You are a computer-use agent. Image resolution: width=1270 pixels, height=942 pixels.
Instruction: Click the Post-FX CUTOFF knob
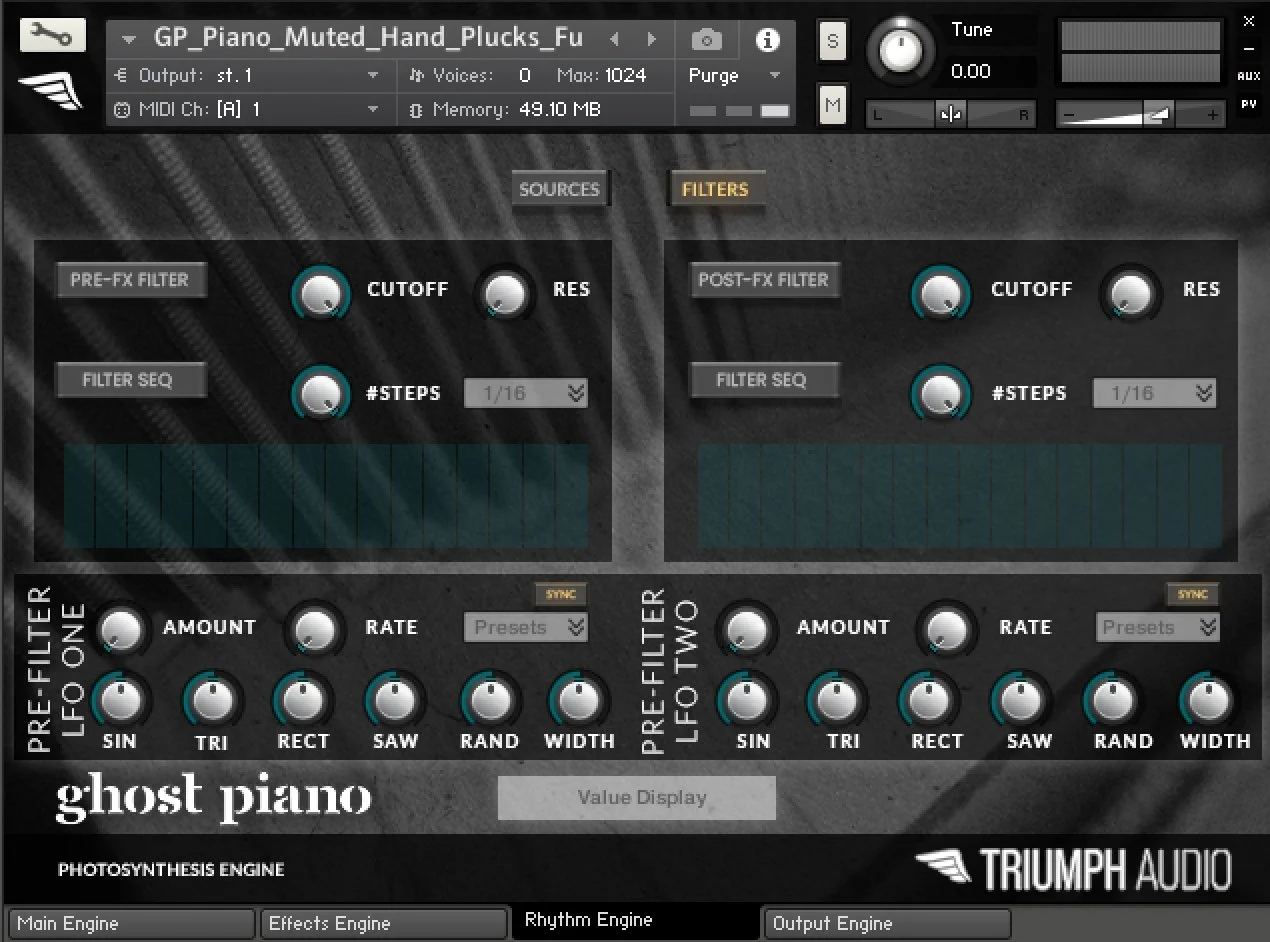[x=941, y=293]
